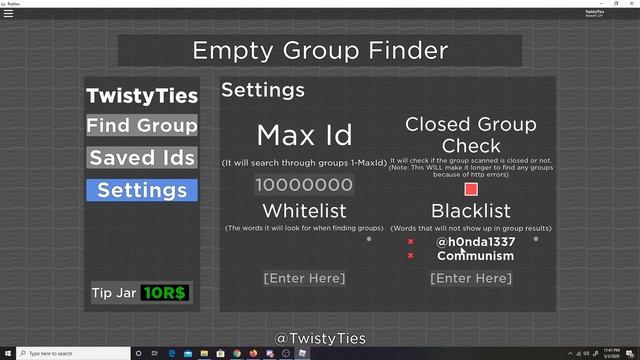Image resolution: width=640 pixels, height=360 pixels.
Task: Click the Whitelist [Enter Here] field
Action: point(304,278)
